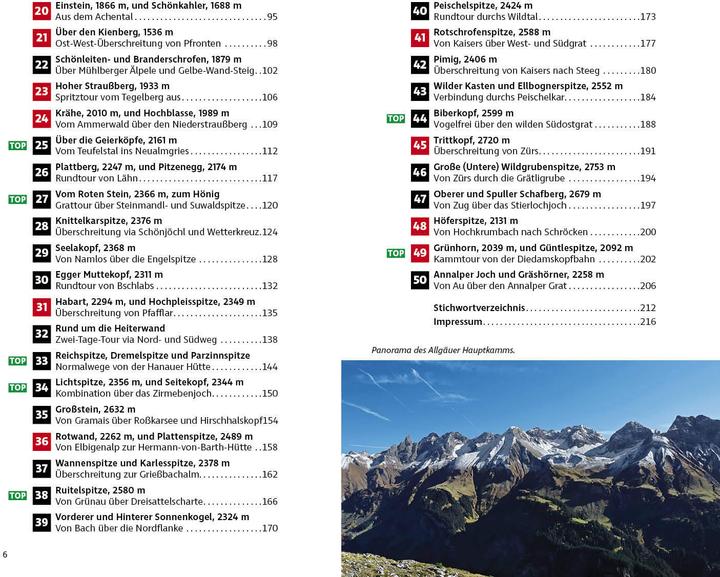Click 'Von Zürs durch die Grätligrube'
Viewport: 720px width, 577px height.
pos(499,178)
